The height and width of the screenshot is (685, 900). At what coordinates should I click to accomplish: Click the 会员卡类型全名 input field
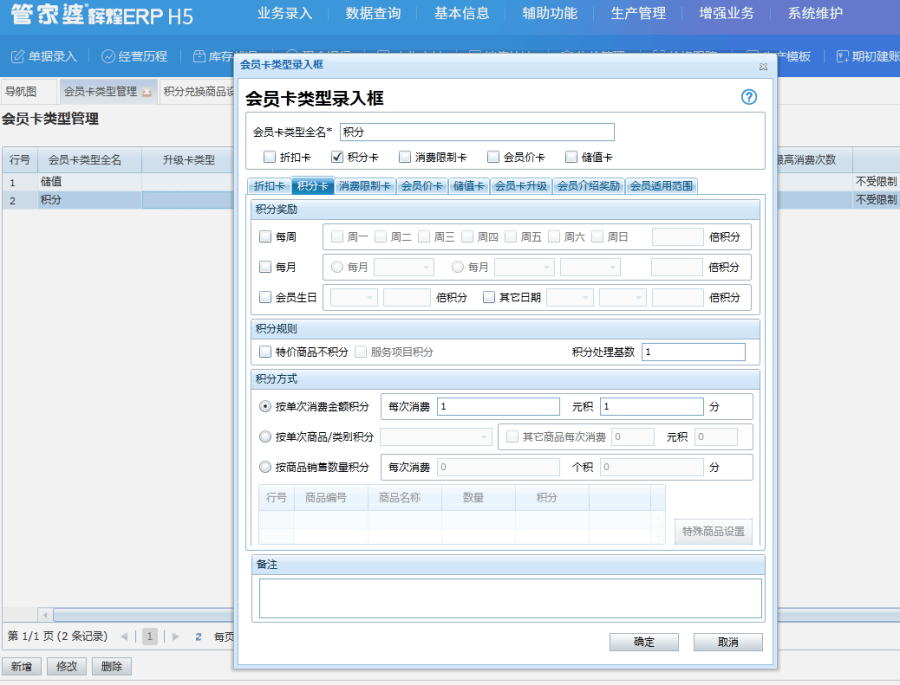(478, 131)
